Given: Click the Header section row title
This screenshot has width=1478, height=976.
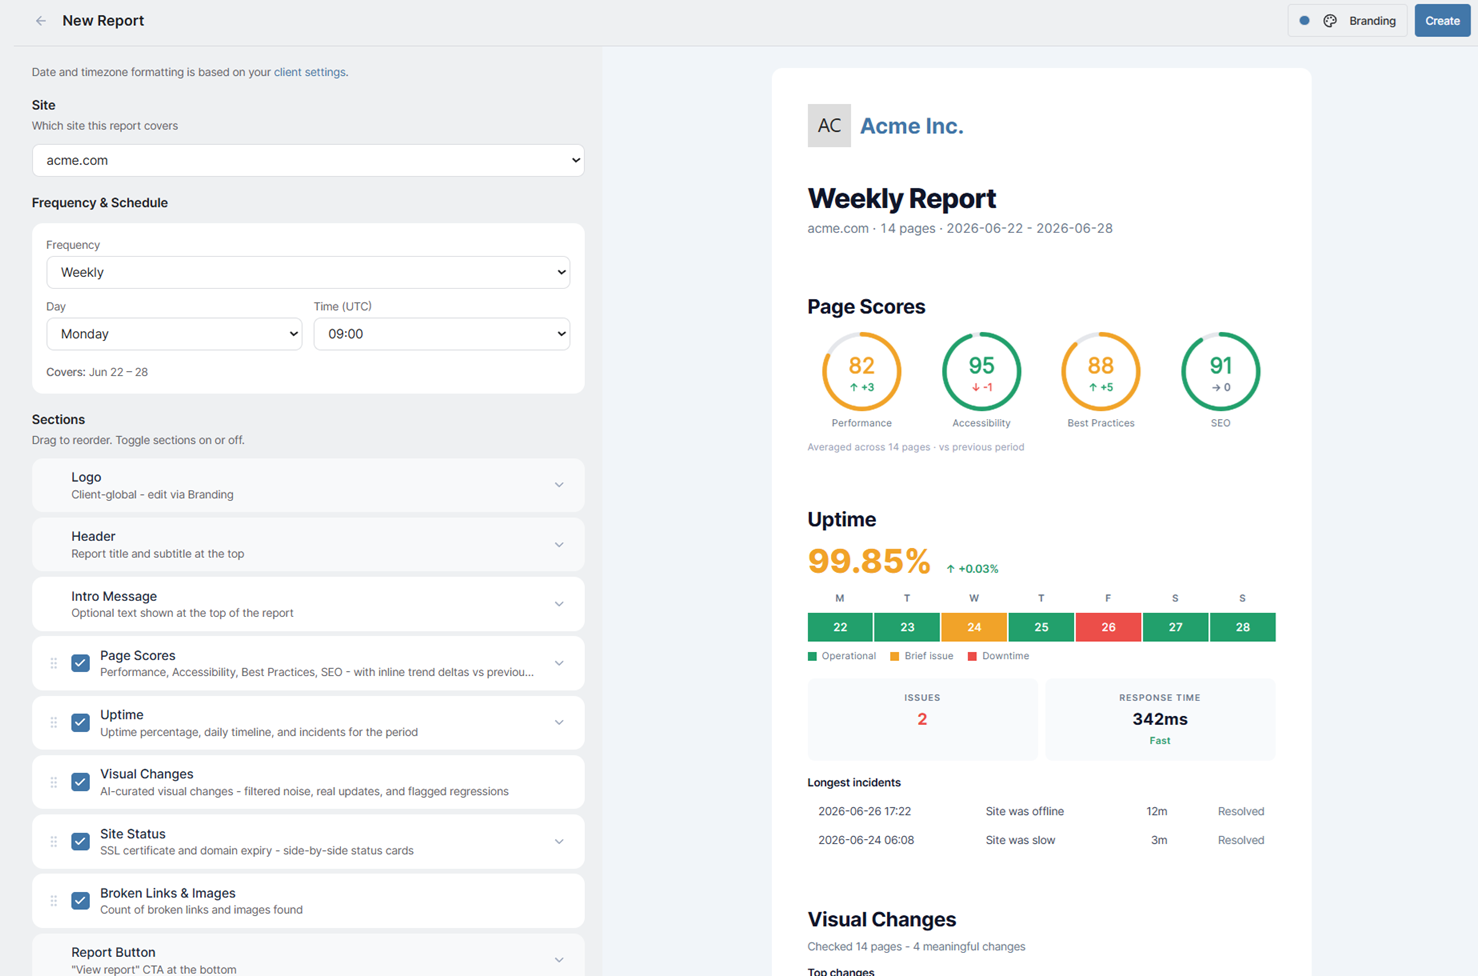Looking at the screenshot, I should click(x=93, y=536).
